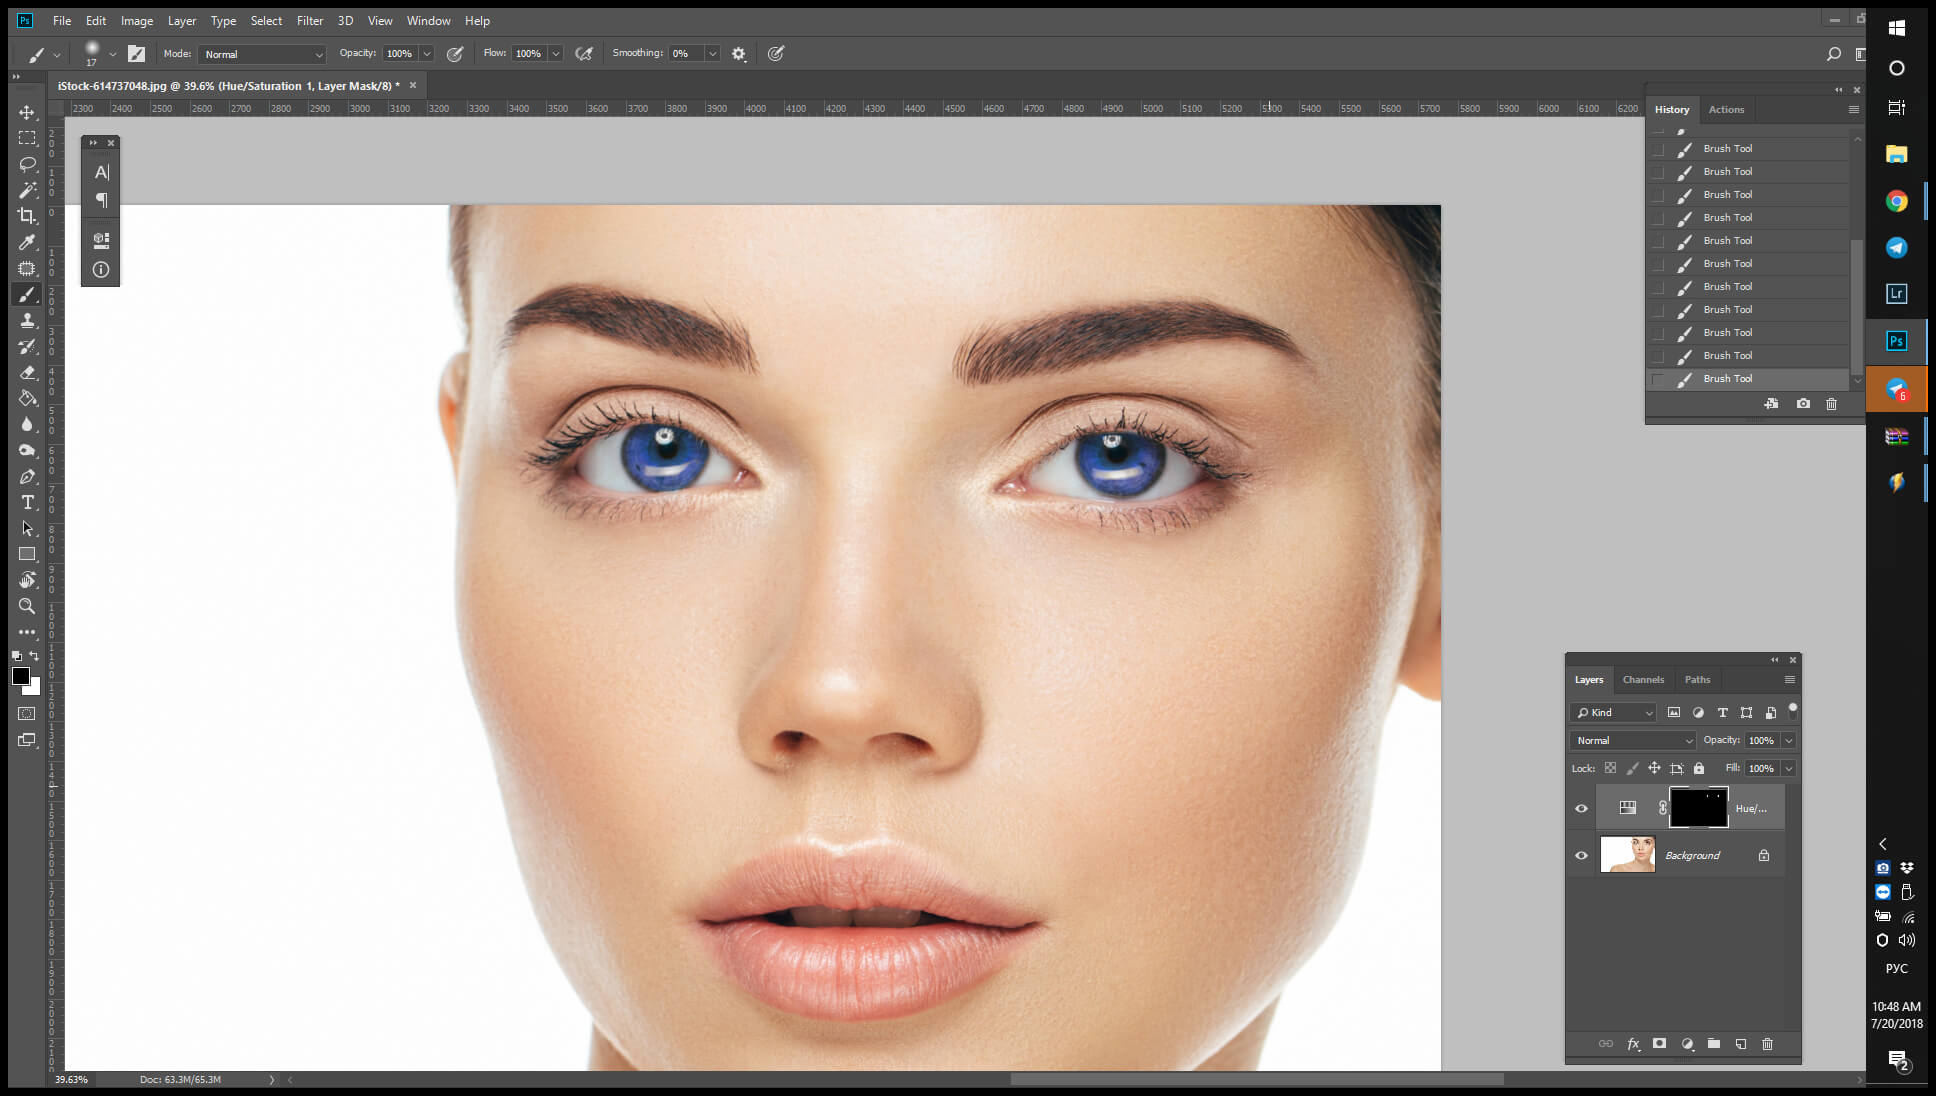Select the Eyedropper tool
The width and height of the screenshot is (1936, 1096).
click(x=27, y=241)
